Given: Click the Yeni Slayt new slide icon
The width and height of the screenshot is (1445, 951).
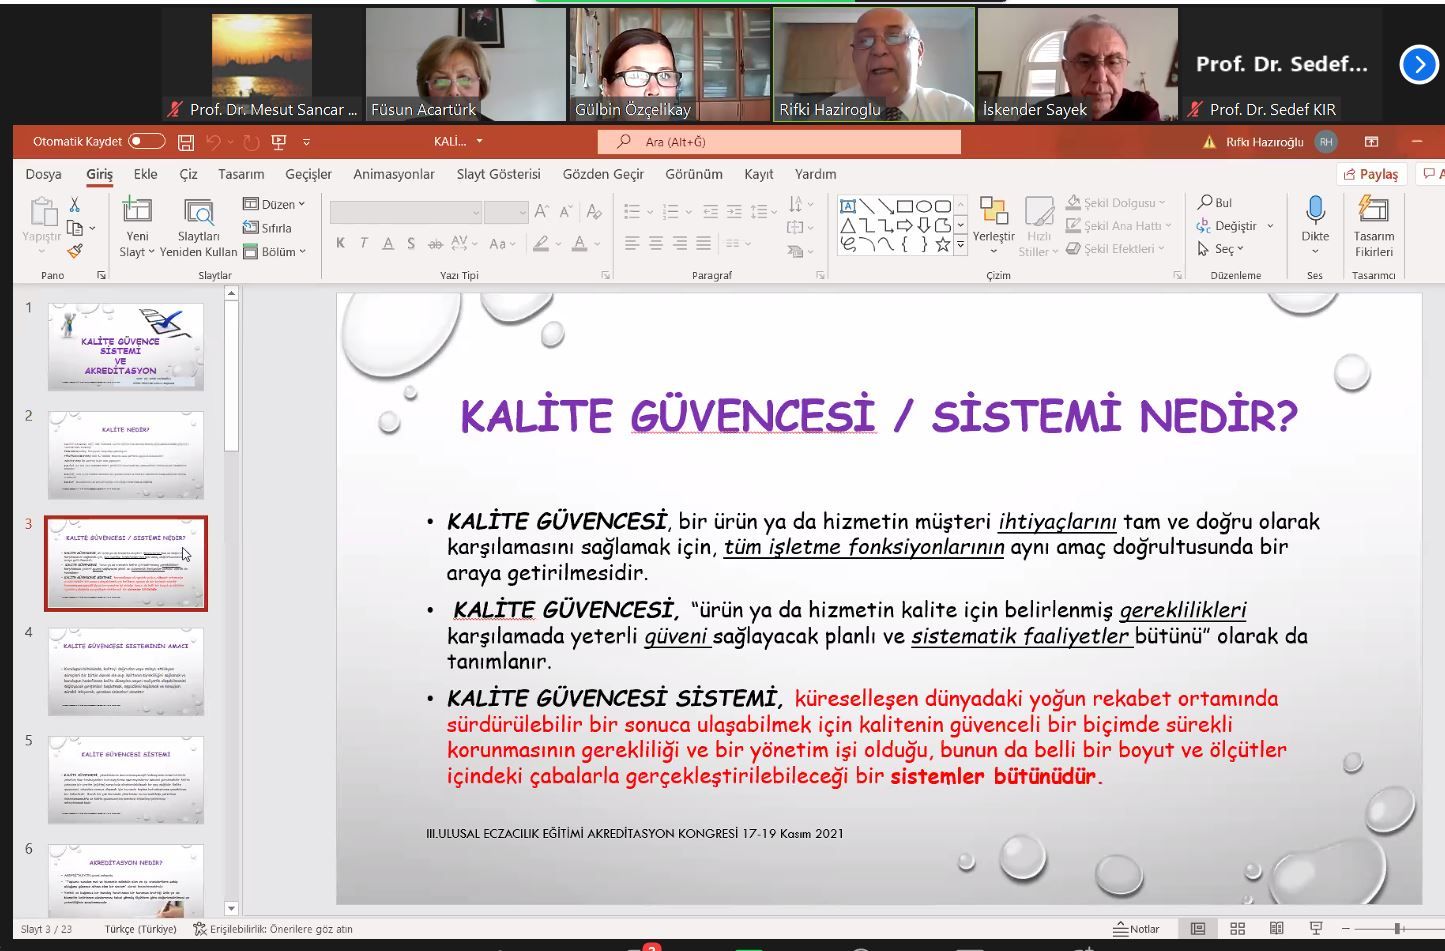Looking at the screenshot, I should (137, 212).
